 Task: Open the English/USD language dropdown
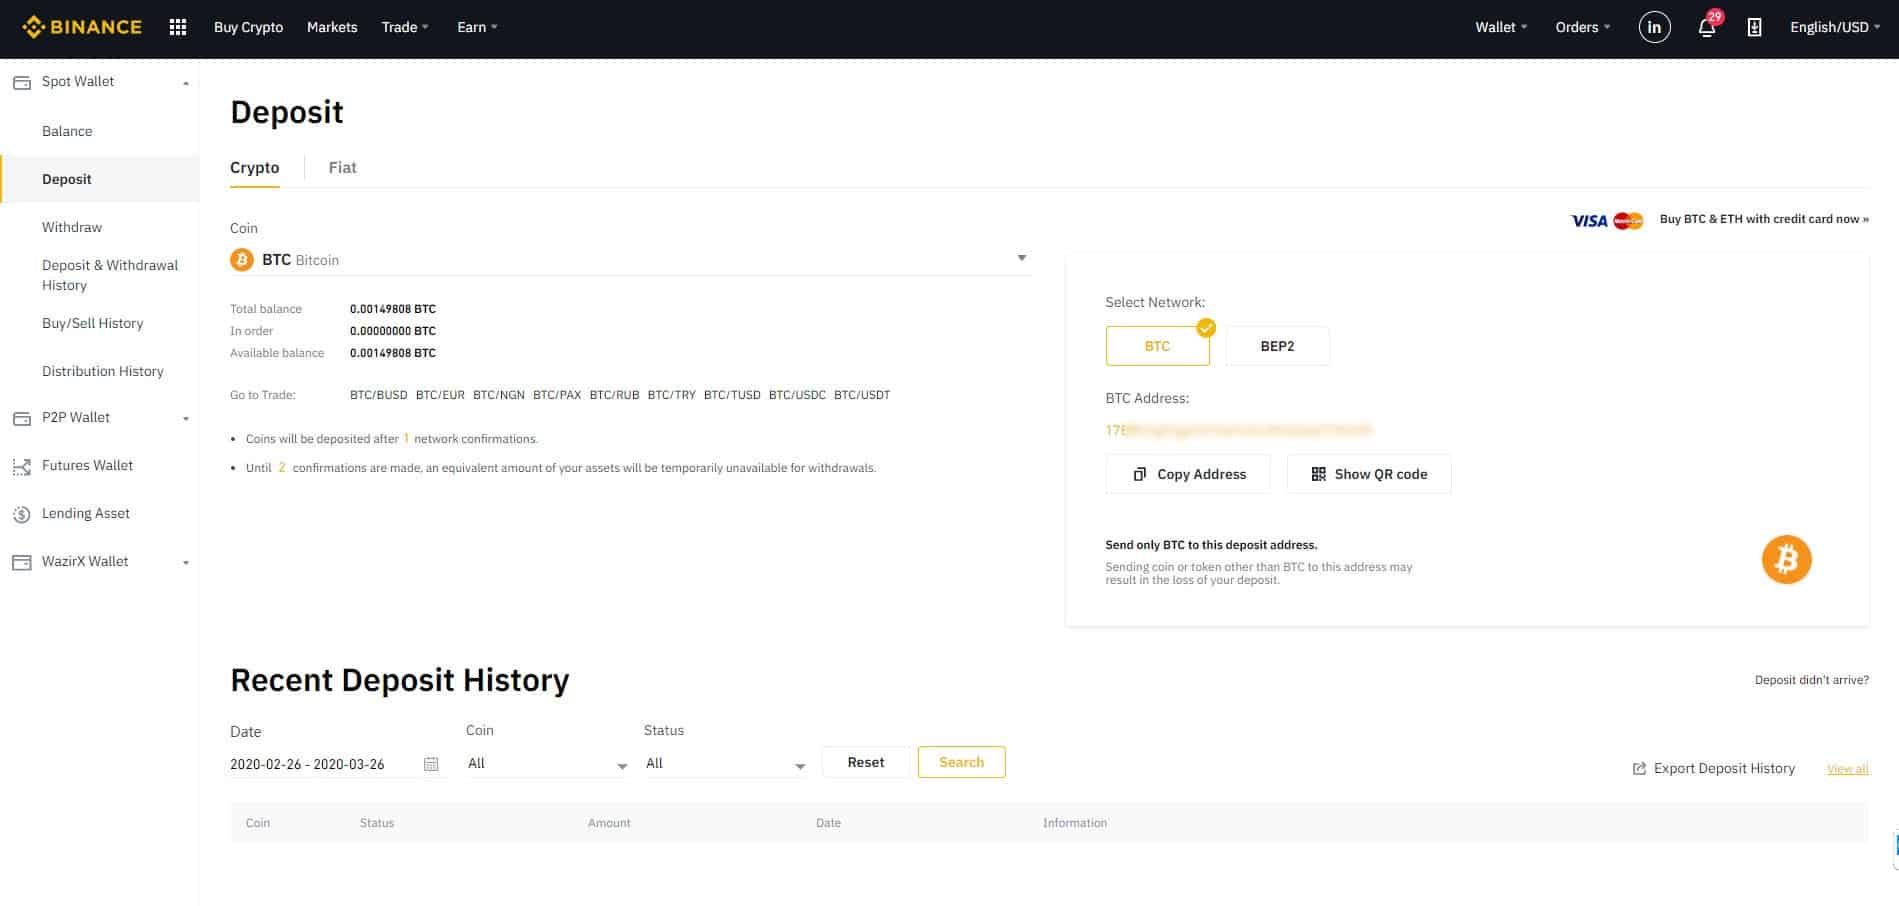click(1836, 27)
